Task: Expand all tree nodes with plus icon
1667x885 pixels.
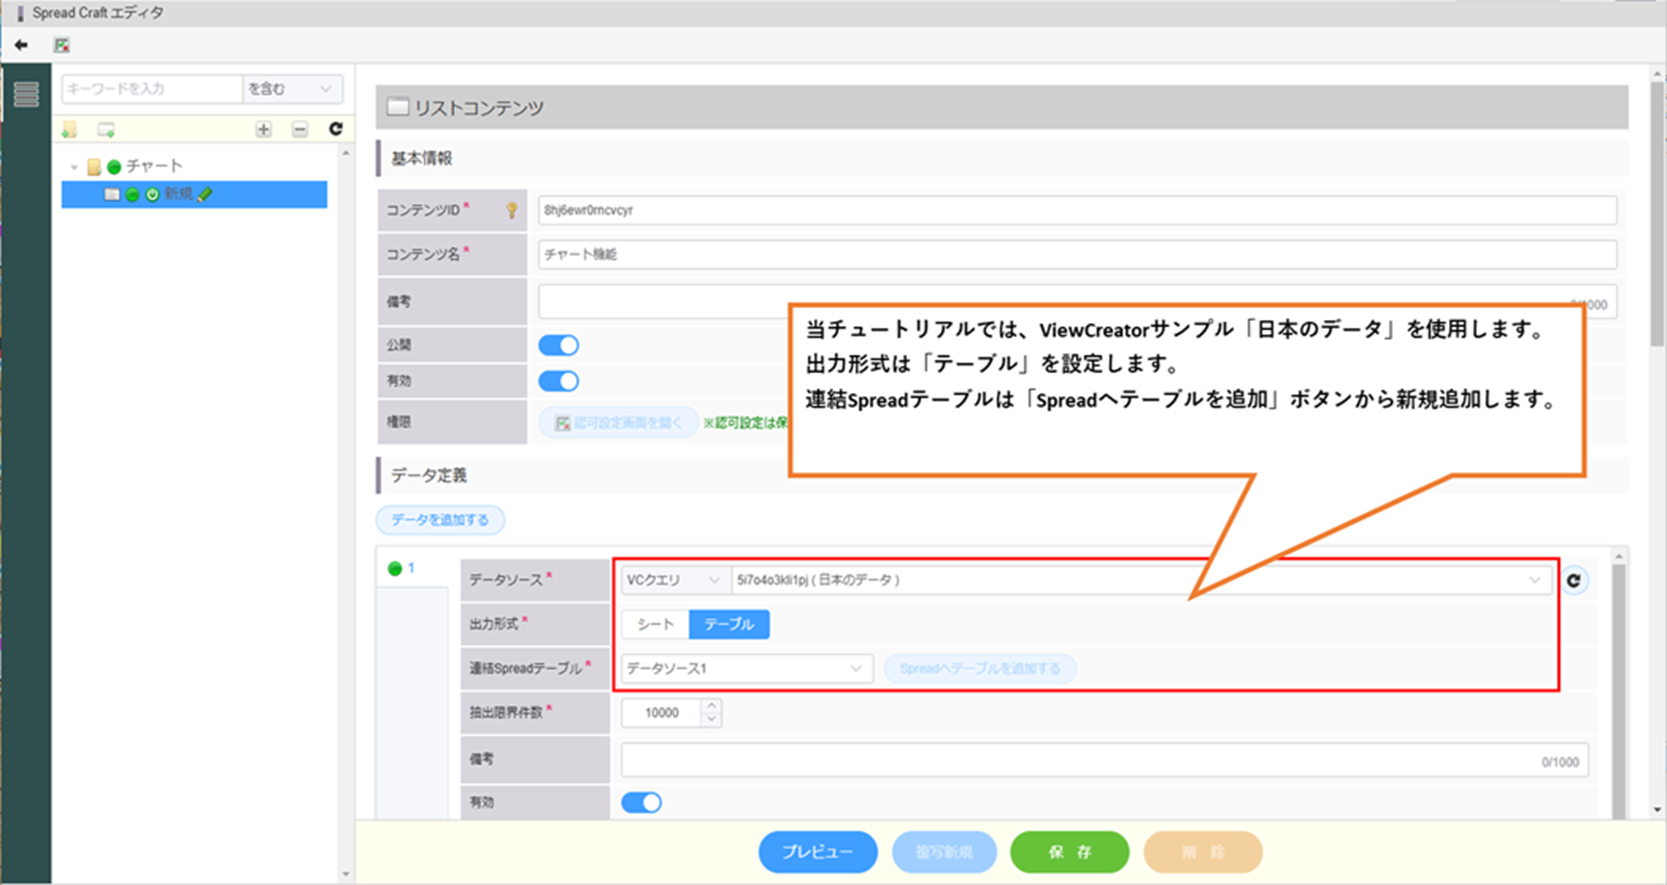Action: tap(263, 130)
